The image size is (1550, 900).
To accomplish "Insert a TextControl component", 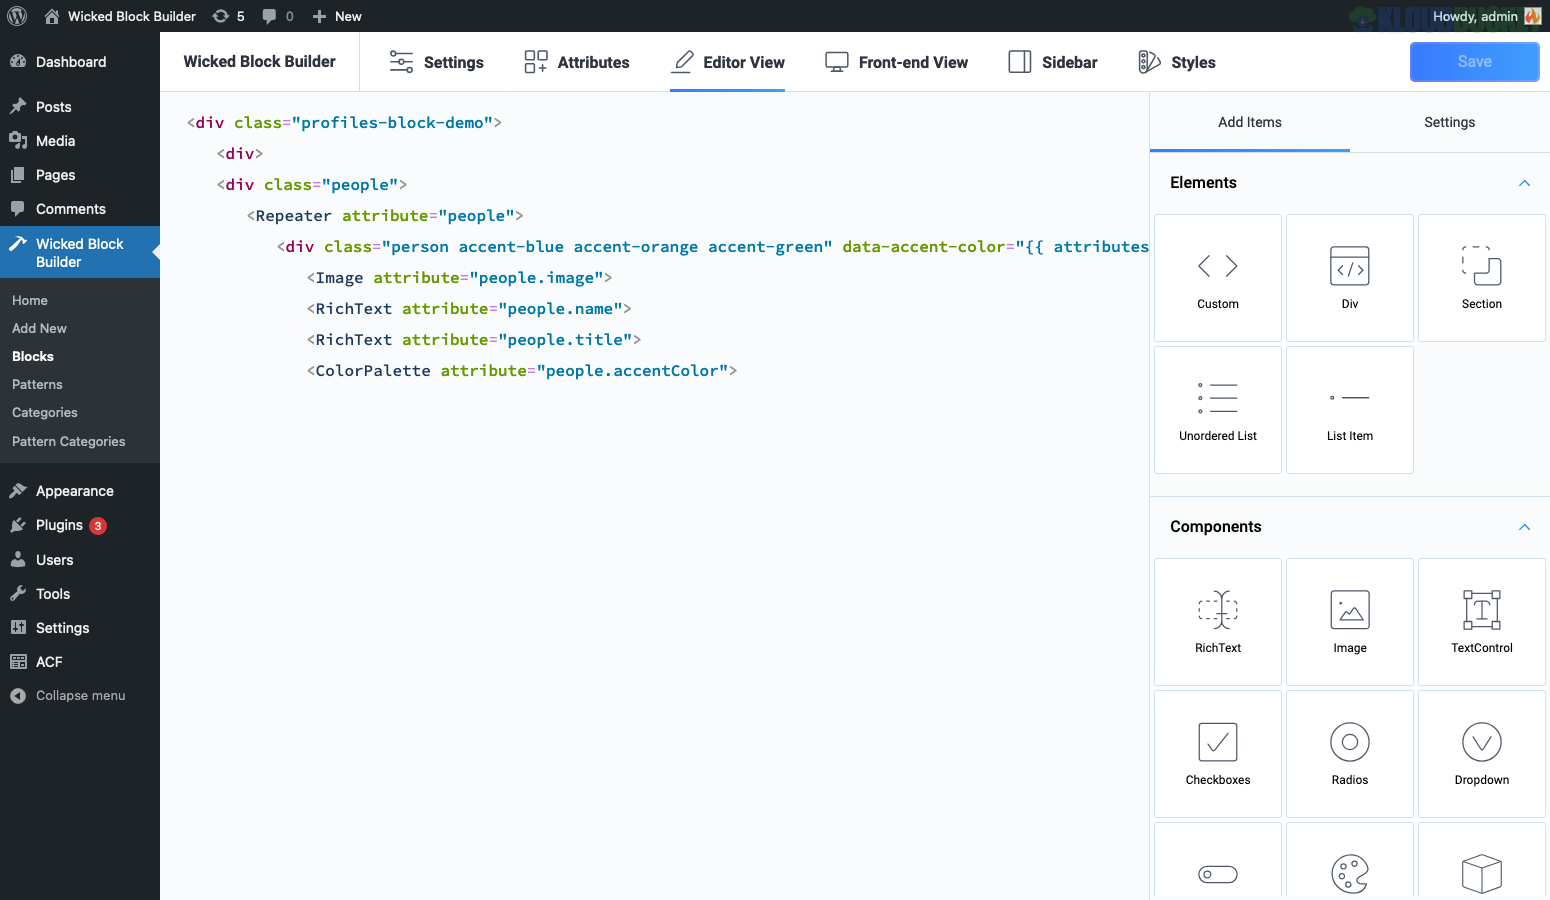I will [x=1481, y=622].
